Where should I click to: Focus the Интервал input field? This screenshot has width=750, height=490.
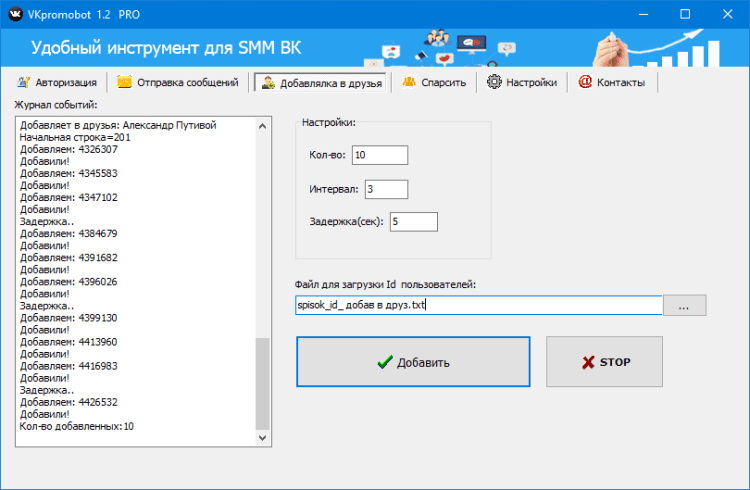point(386,189)
